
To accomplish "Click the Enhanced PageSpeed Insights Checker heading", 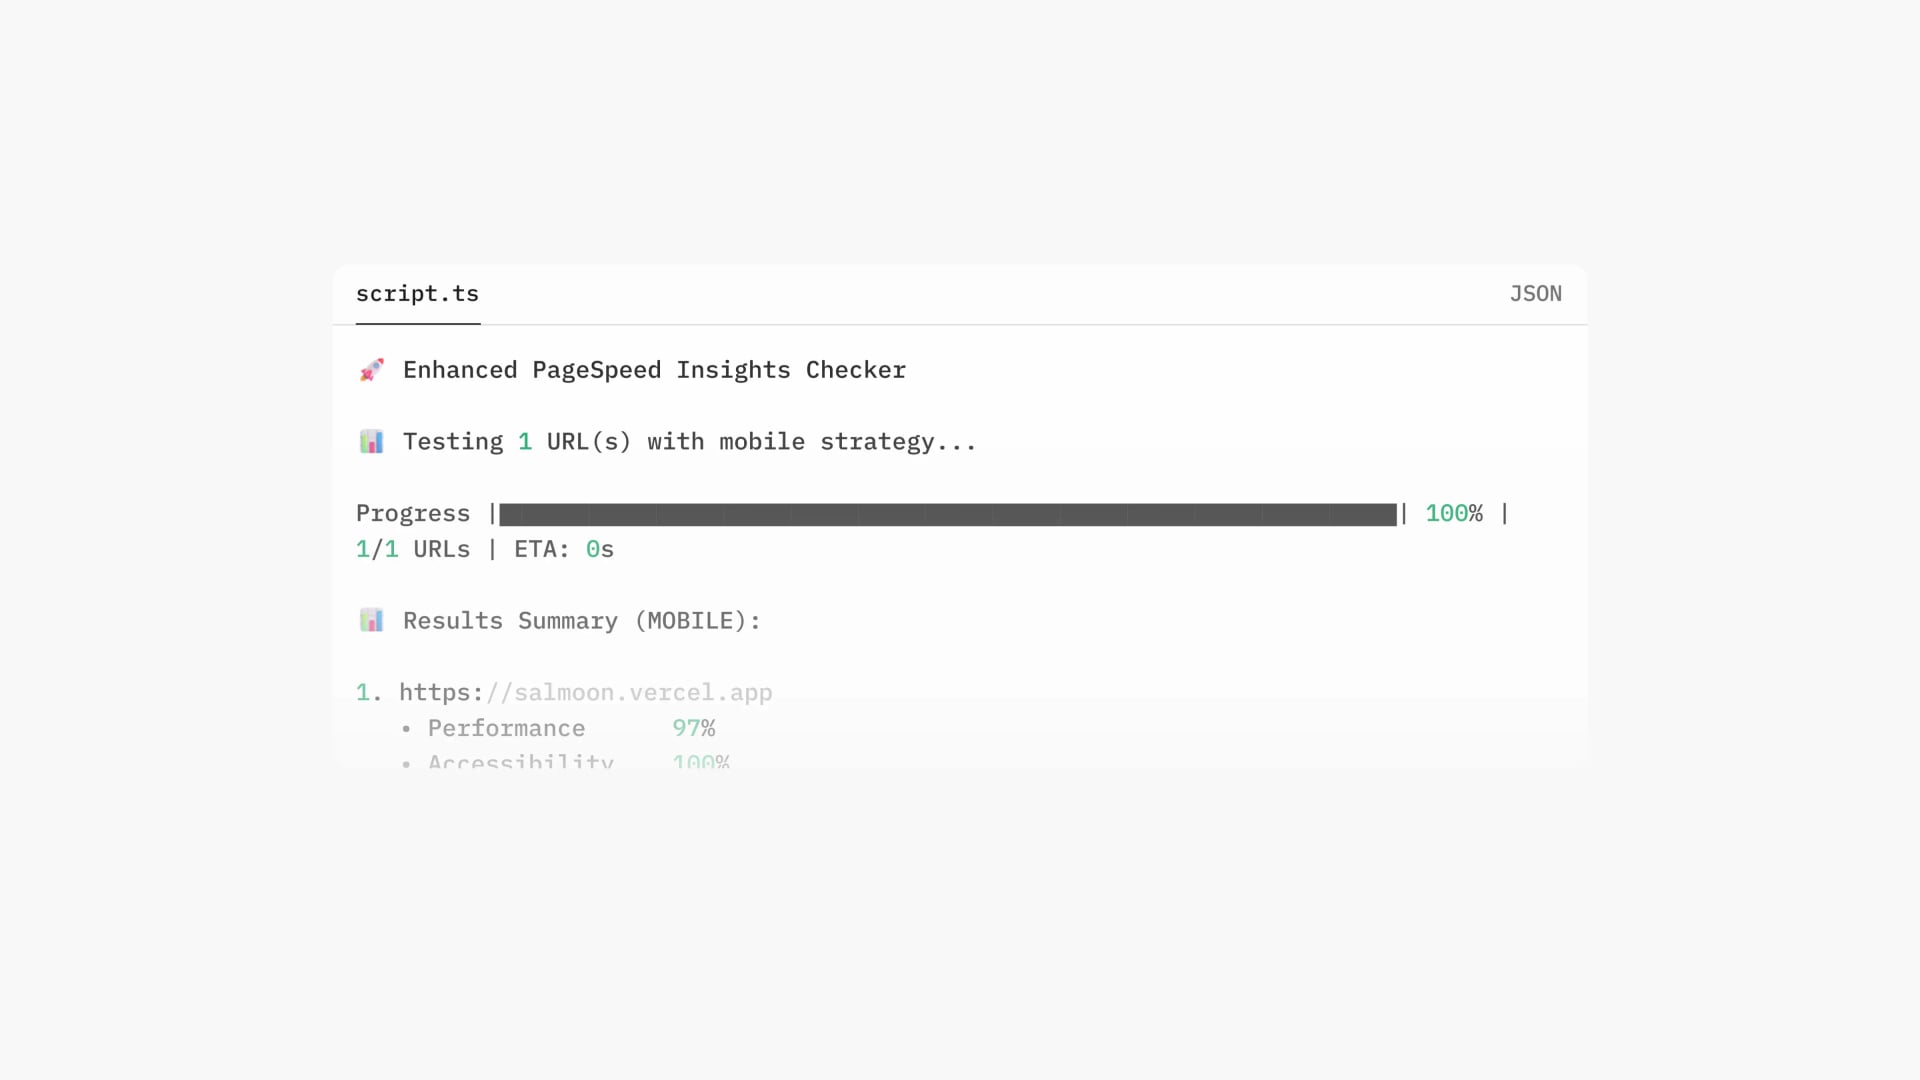I will click(654, 370).
